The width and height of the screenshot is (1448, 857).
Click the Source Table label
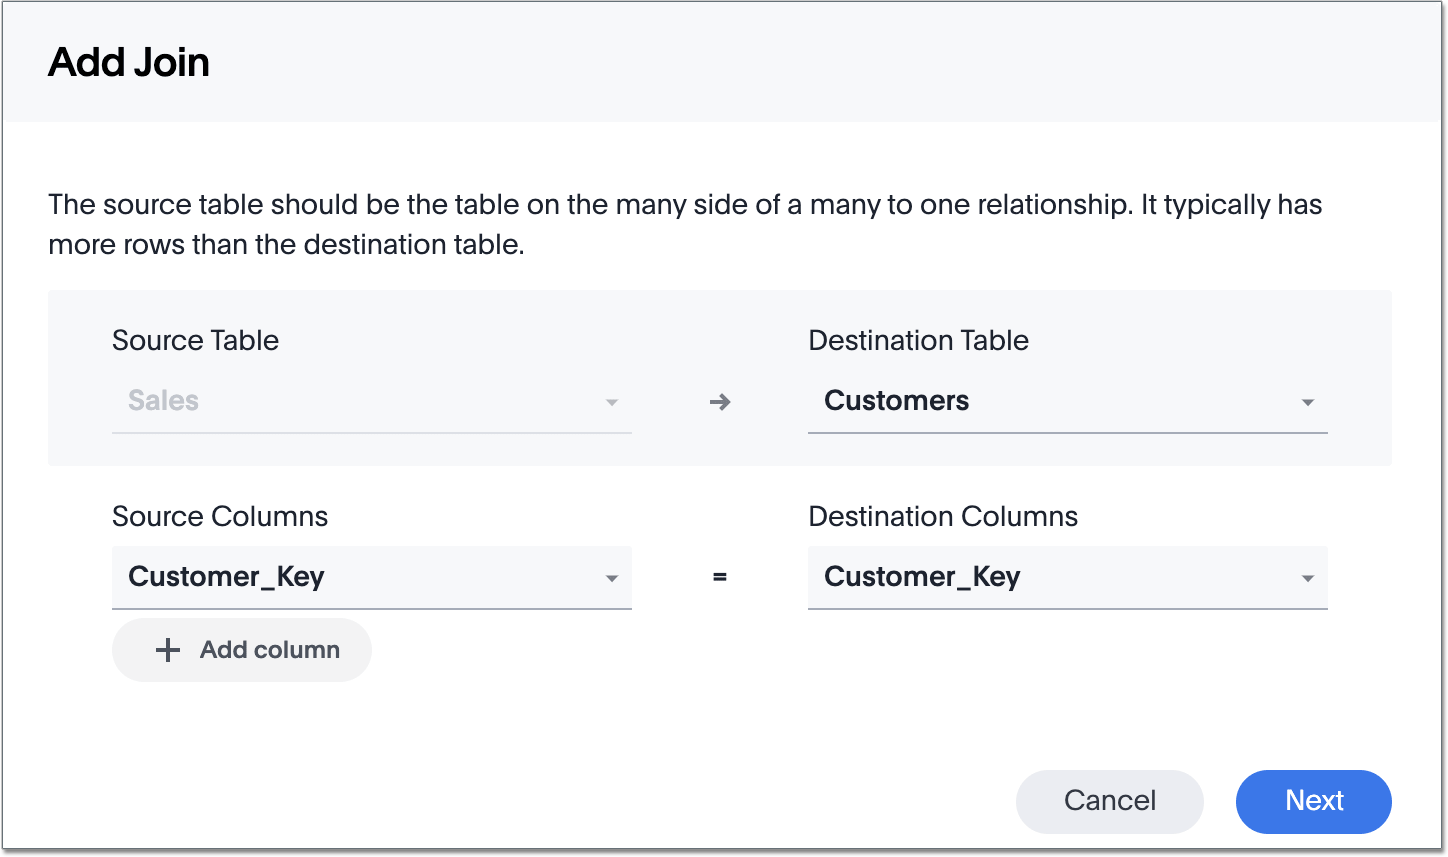195,341
